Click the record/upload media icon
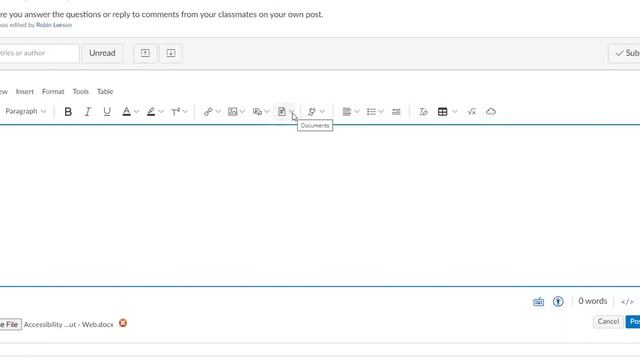The height and width of the screenshot is (360, 640). pyautogui.click(x=257, y=111)
